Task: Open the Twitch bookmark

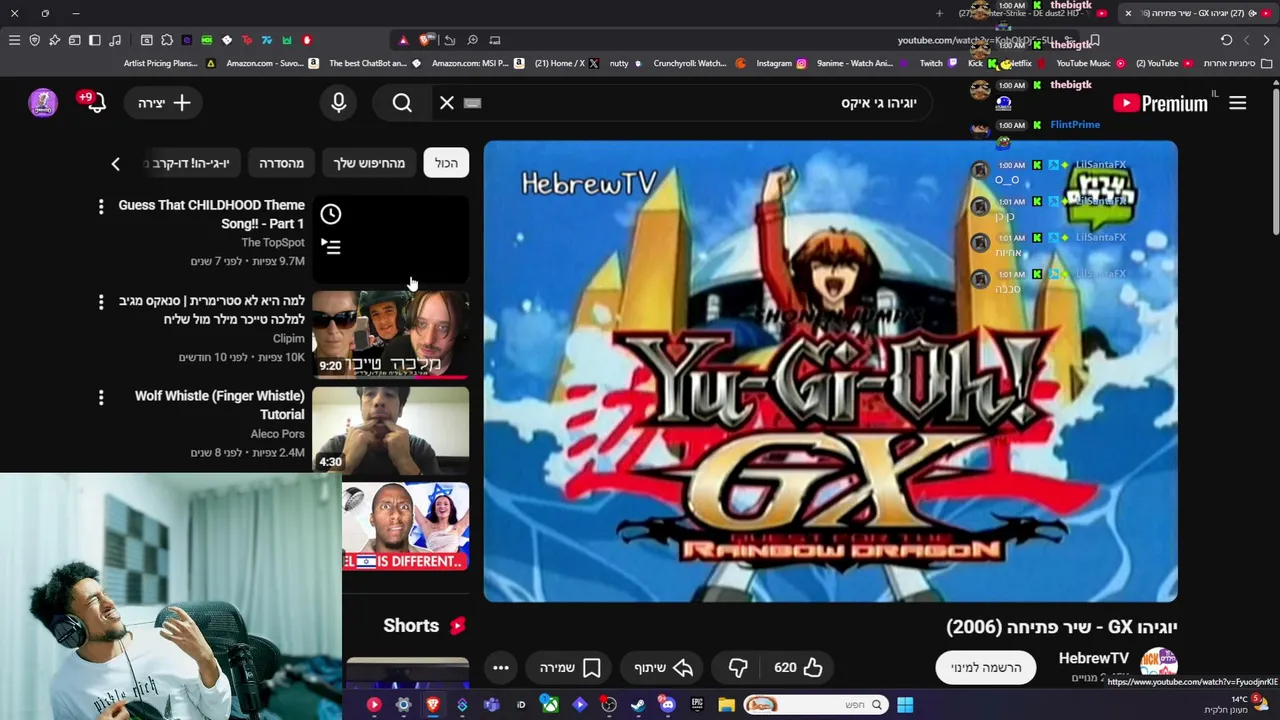Action: [938, 63]
